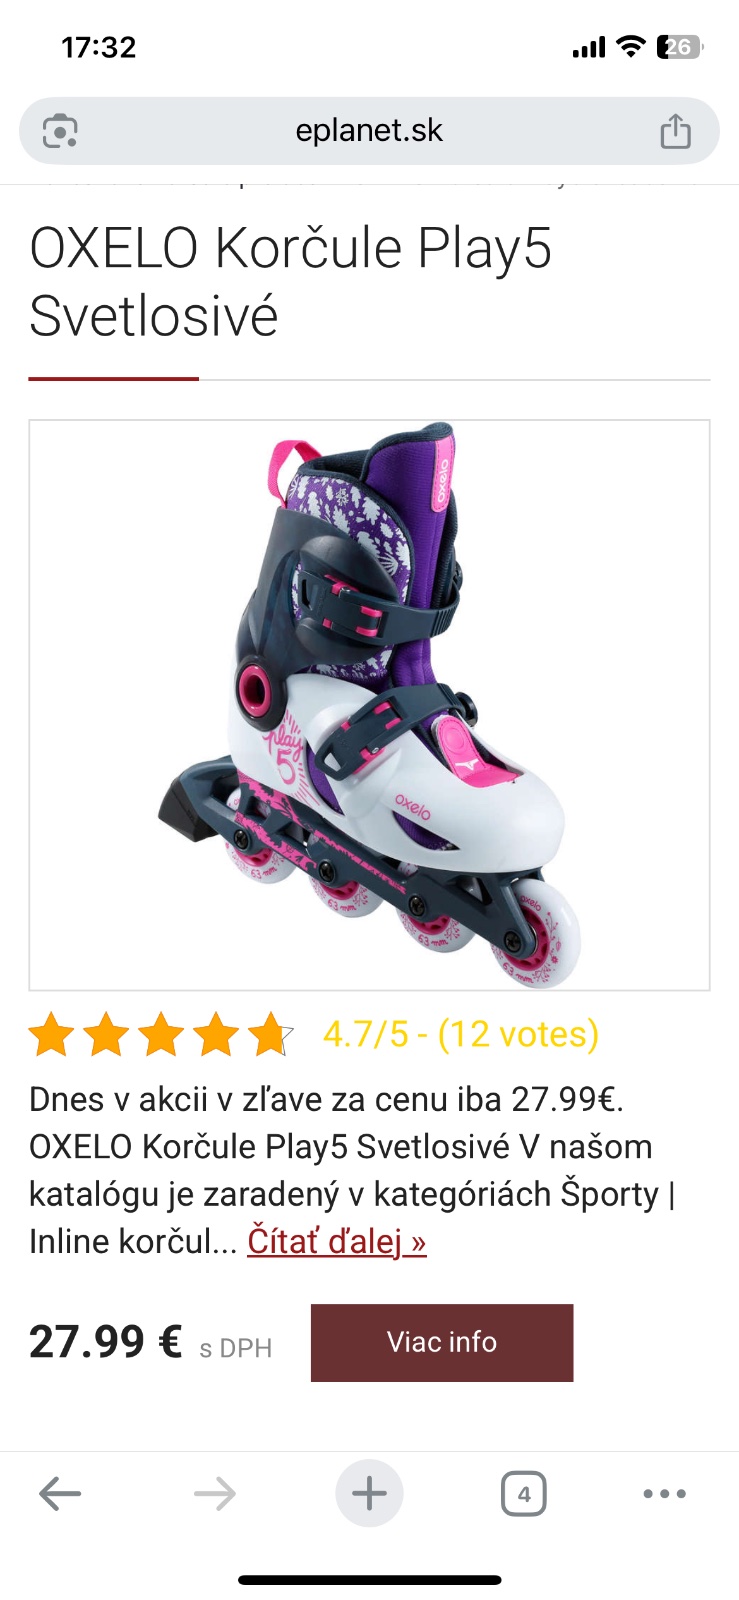Open a new tab with plus icon
The image size is (739, 1600).
(369, 1494)
